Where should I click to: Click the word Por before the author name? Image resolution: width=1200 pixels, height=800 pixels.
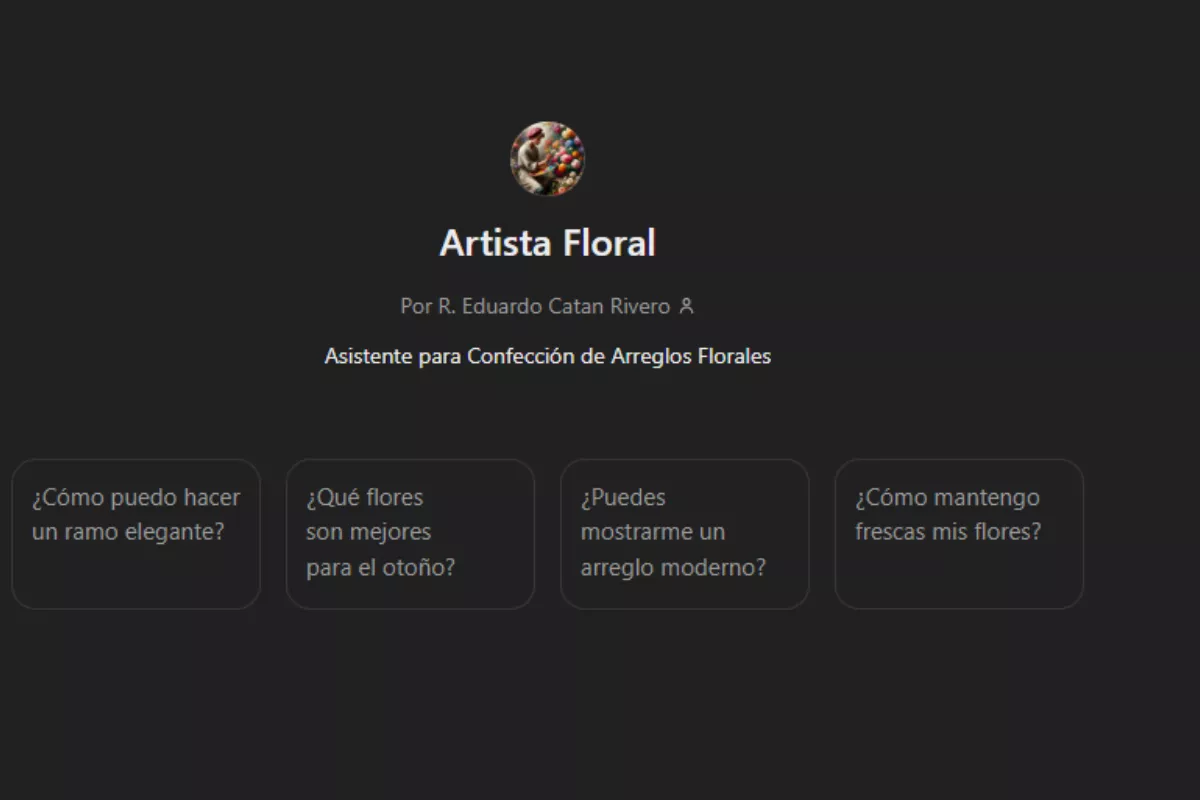(x=416, y=306)
